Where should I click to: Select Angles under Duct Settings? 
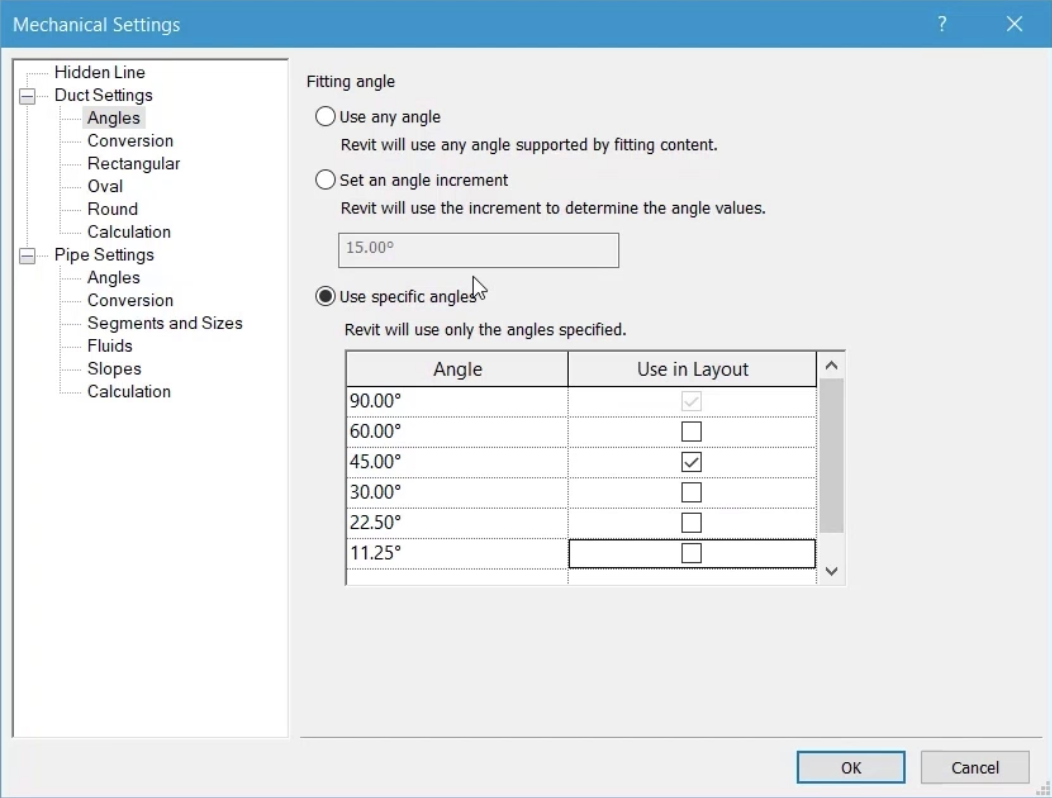pyautogui.click(x=113, y=117)
